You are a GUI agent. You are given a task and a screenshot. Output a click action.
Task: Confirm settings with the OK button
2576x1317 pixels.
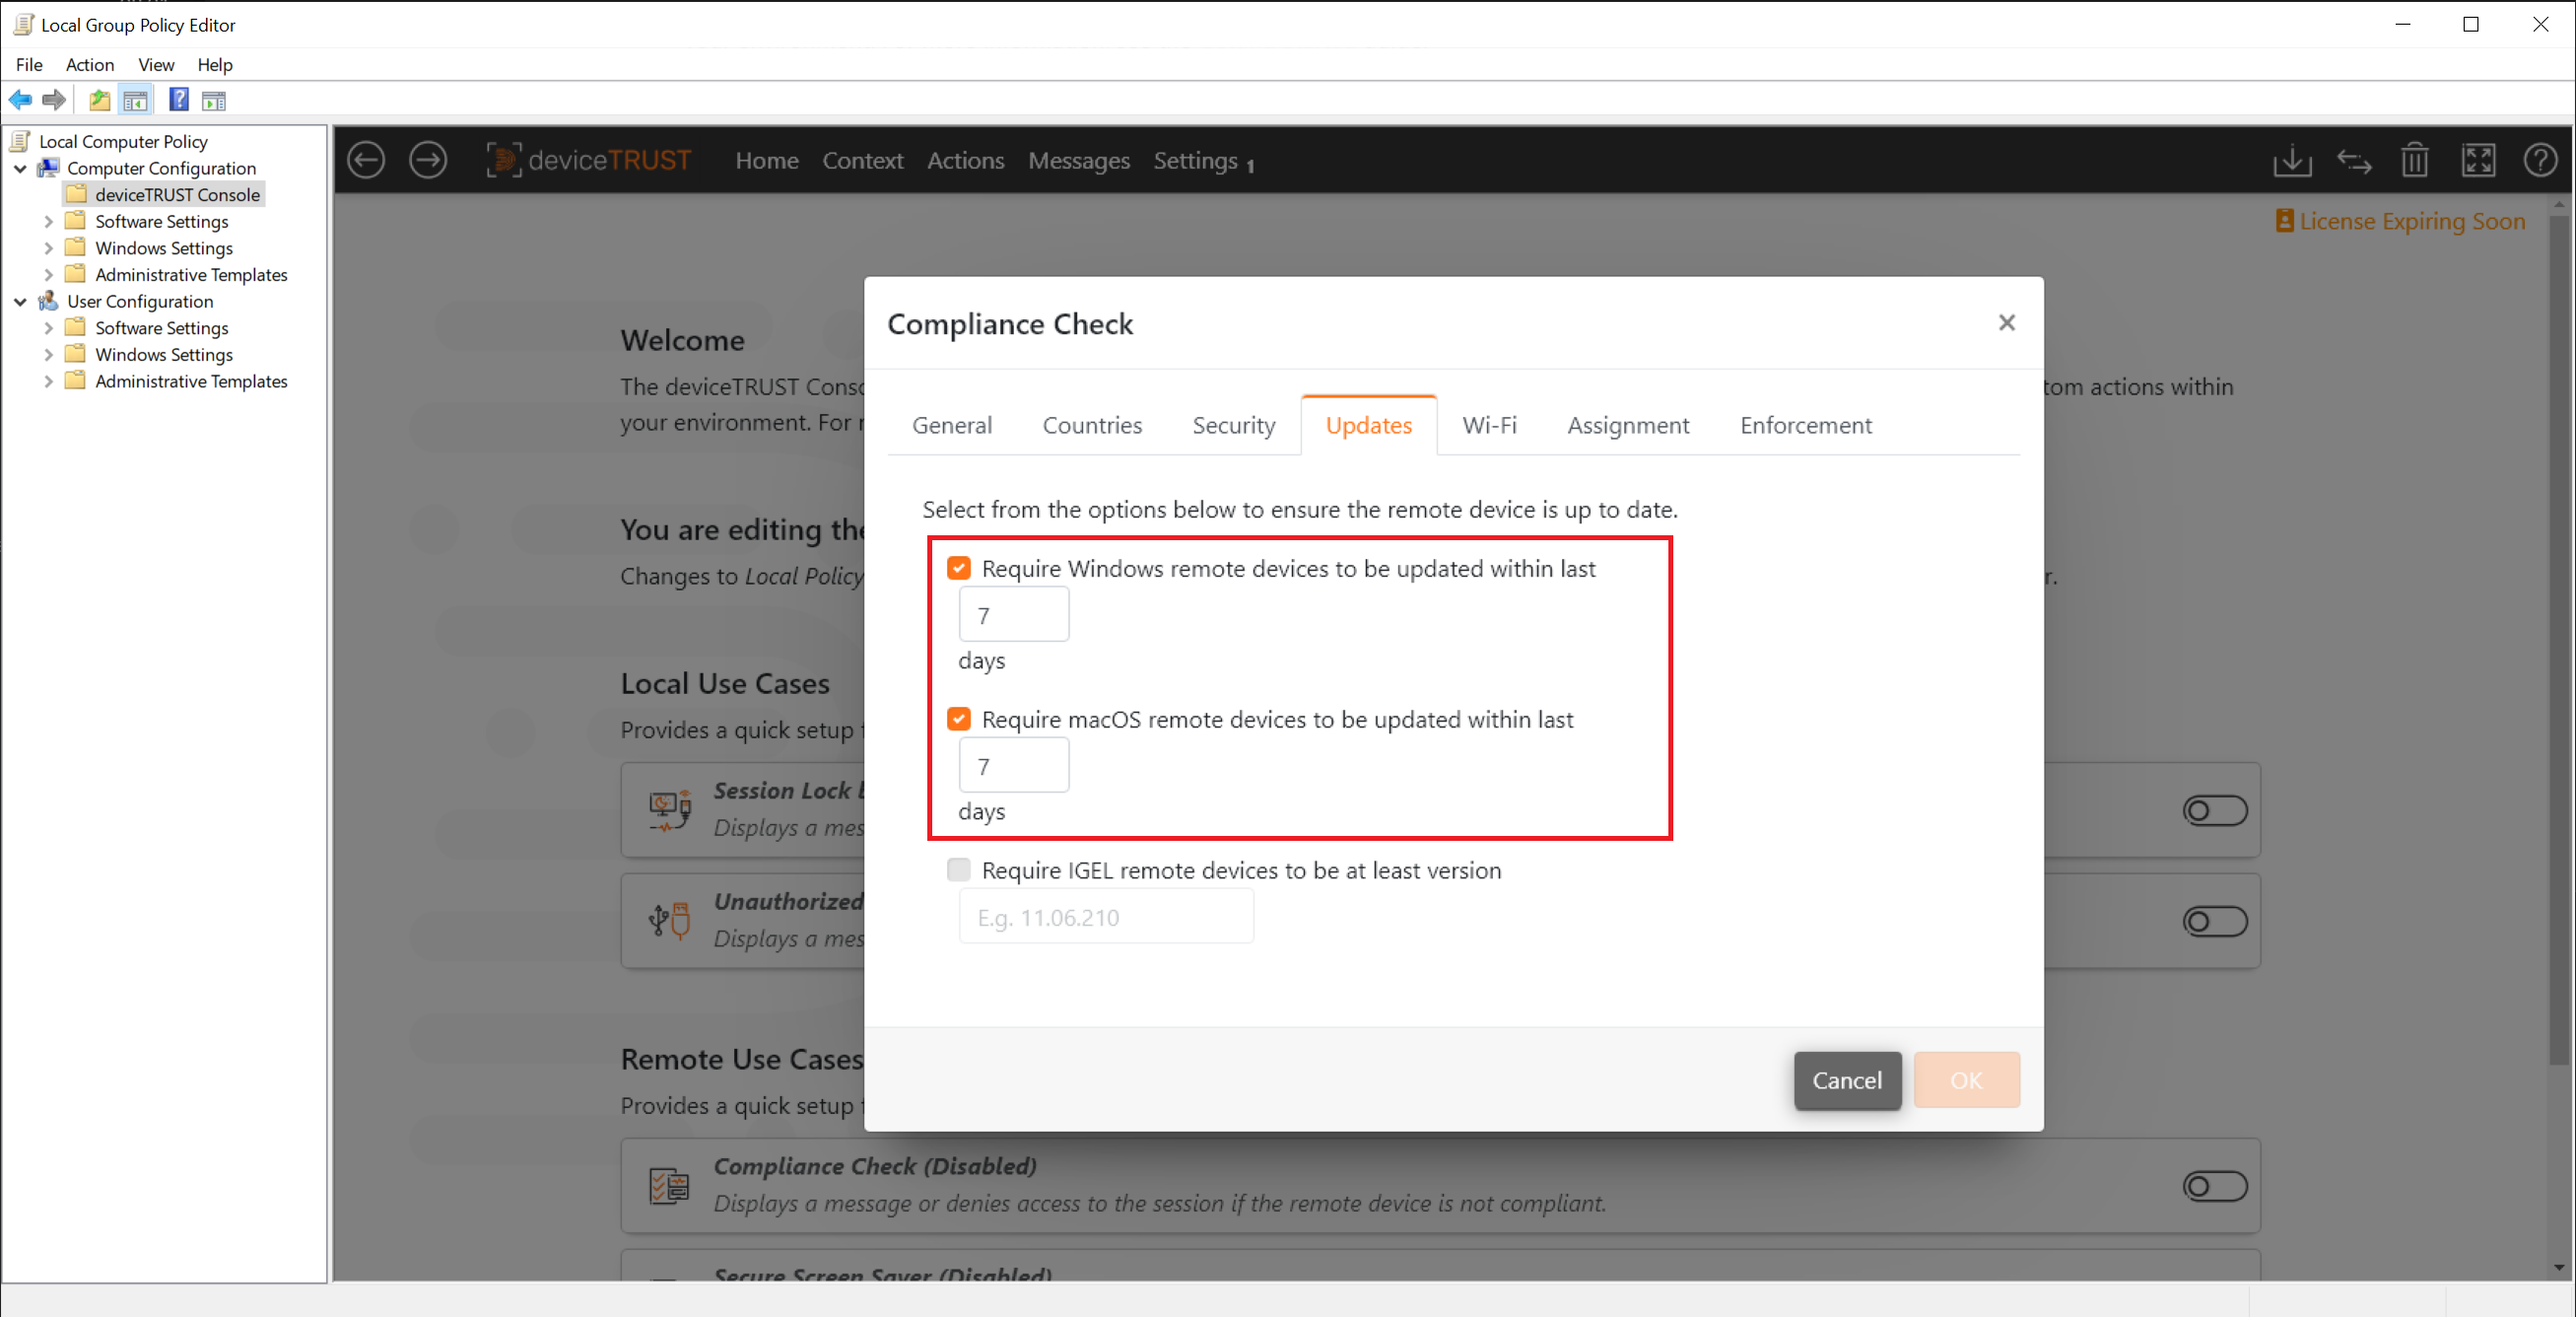[1966, 1080]
